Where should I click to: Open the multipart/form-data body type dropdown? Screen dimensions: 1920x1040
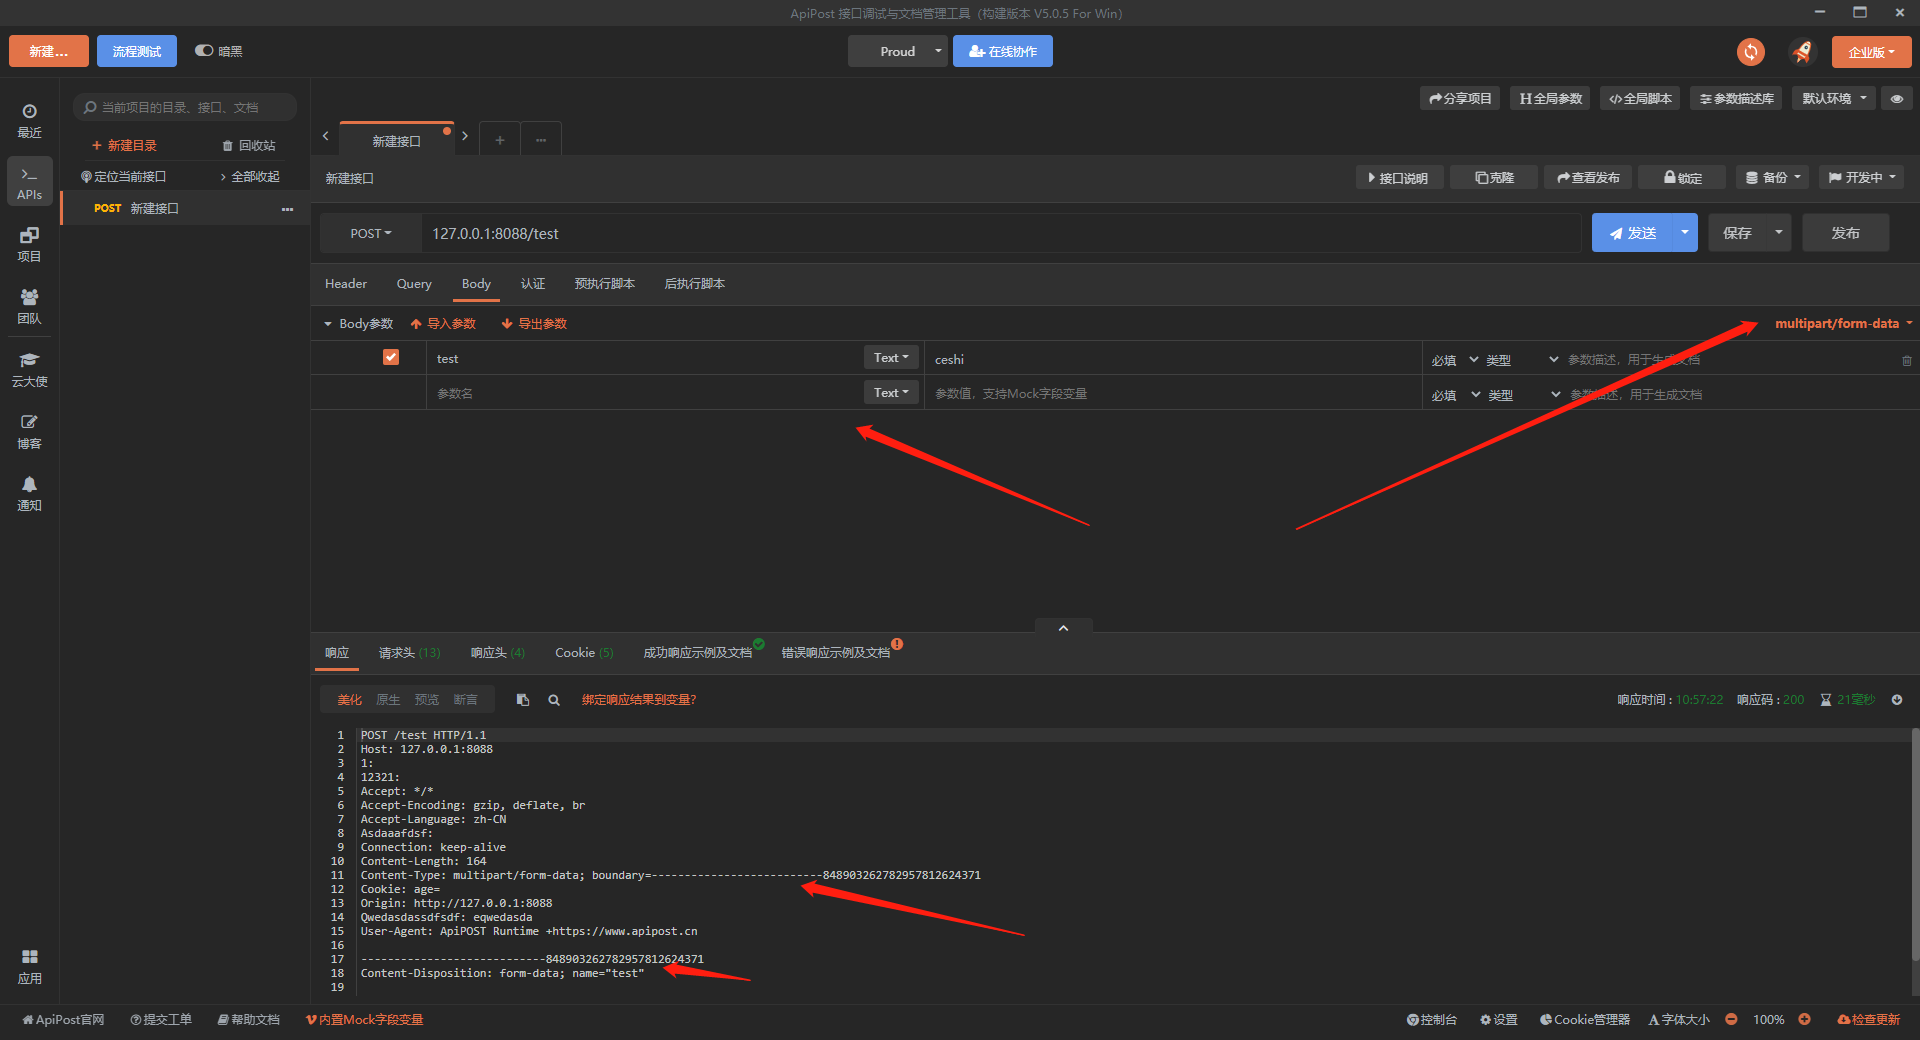1843,323
